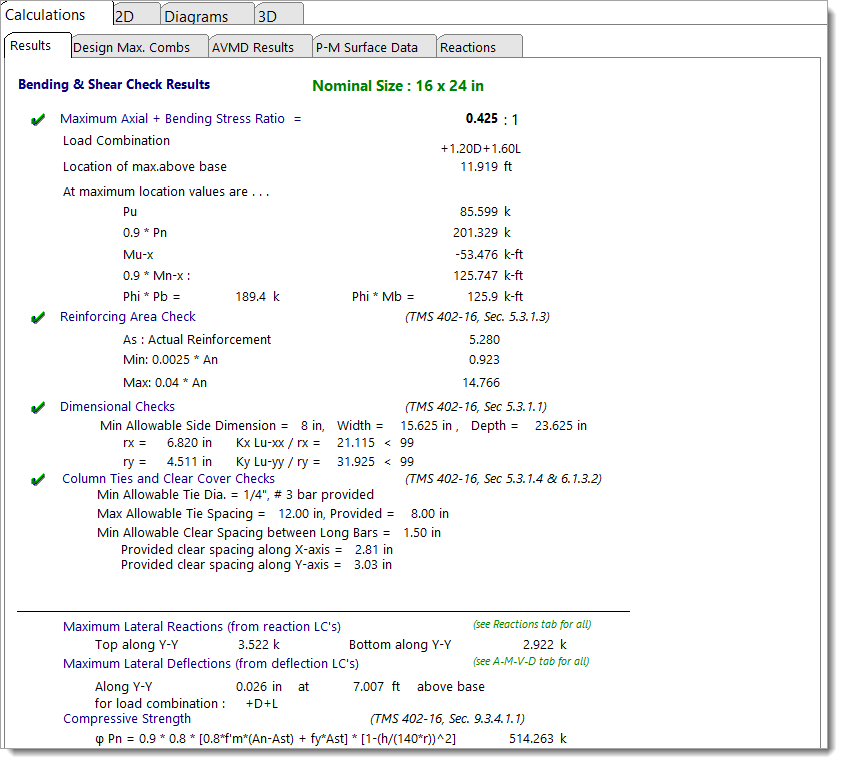
Task: Click the Nominal Size 16 x 24 in label
Action: [398, 86]
